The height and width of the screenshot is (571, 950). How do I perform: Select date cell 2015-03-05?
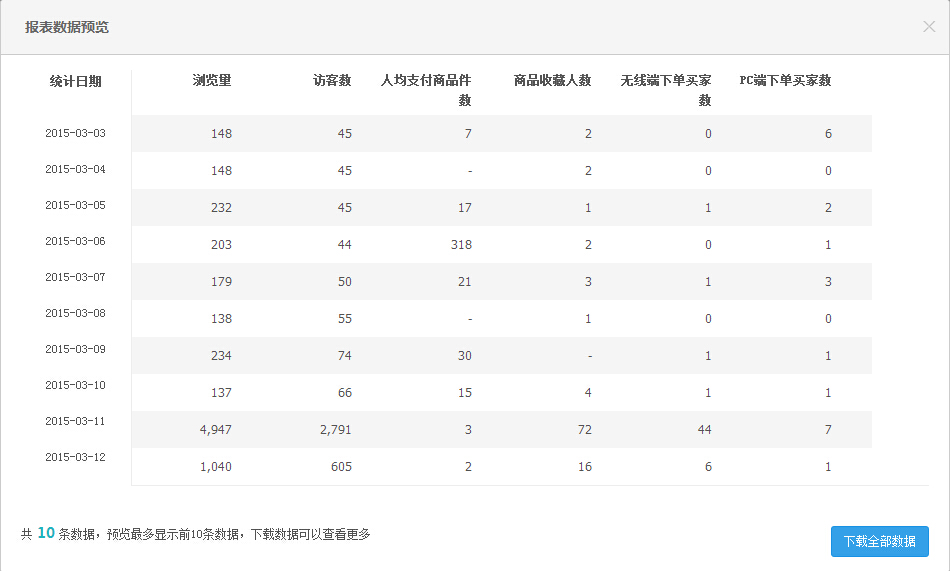pos(75,205)
